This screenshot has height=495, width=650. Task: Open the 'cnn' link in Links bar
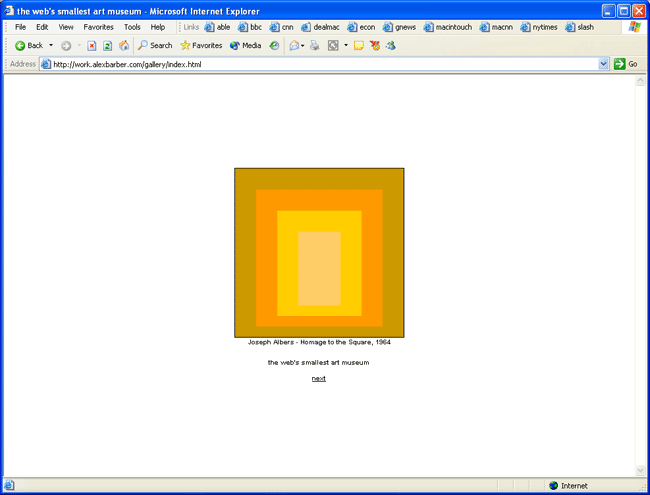(x=281, y=27)
